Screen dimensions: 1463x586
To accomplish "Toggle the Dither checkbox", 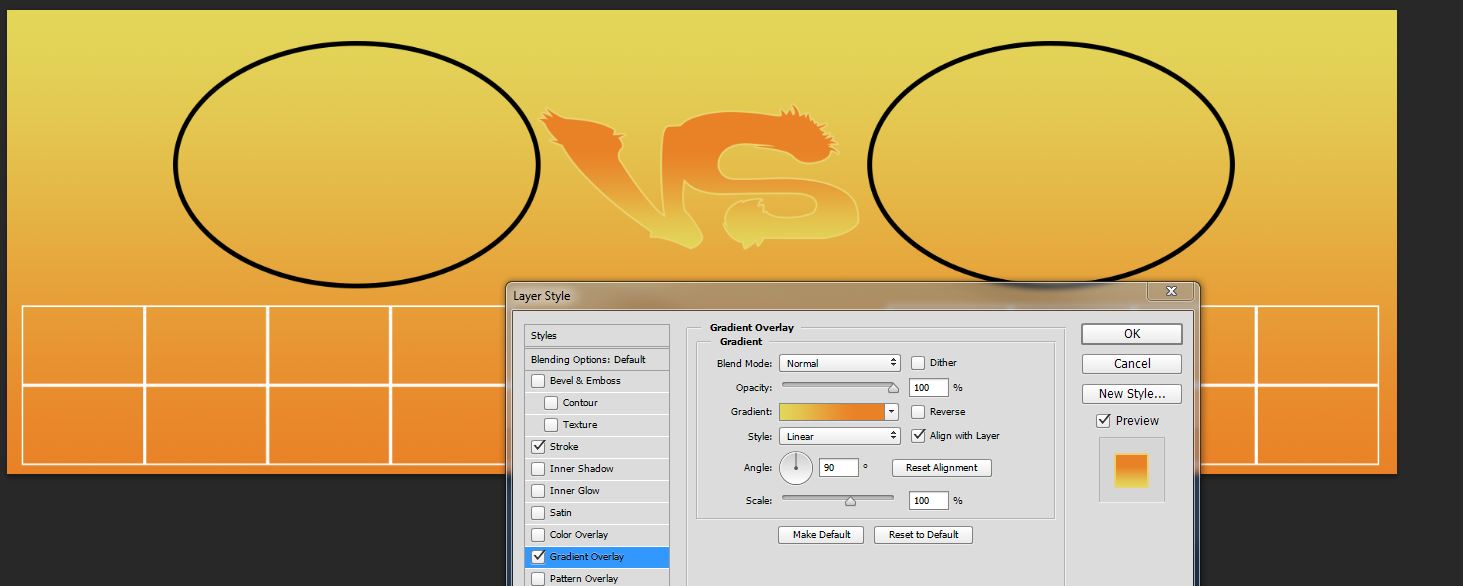I will 918,363.
